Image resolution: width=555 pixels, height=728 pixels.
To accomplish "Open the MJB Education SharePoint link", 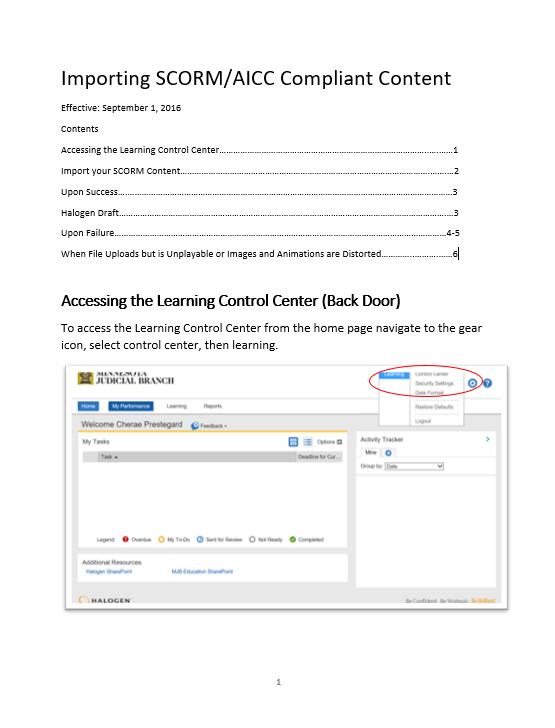I will pos(202,572).
